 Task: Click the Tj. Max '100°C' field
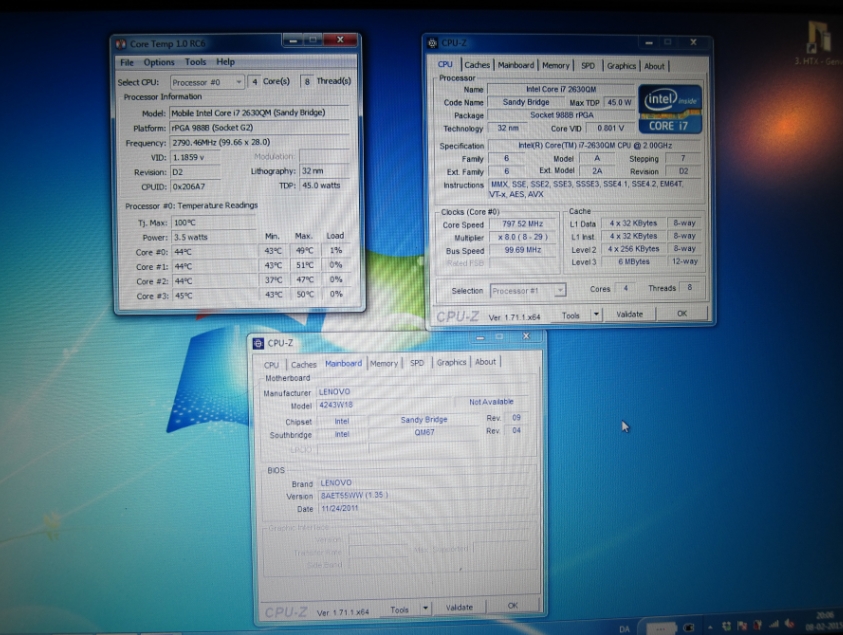tap(213, 223)
